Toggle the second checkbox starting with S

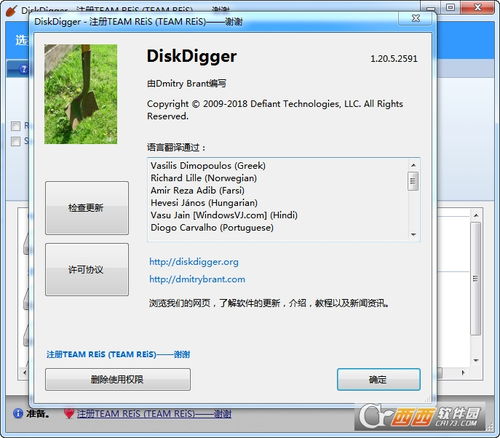pos(15,141)
